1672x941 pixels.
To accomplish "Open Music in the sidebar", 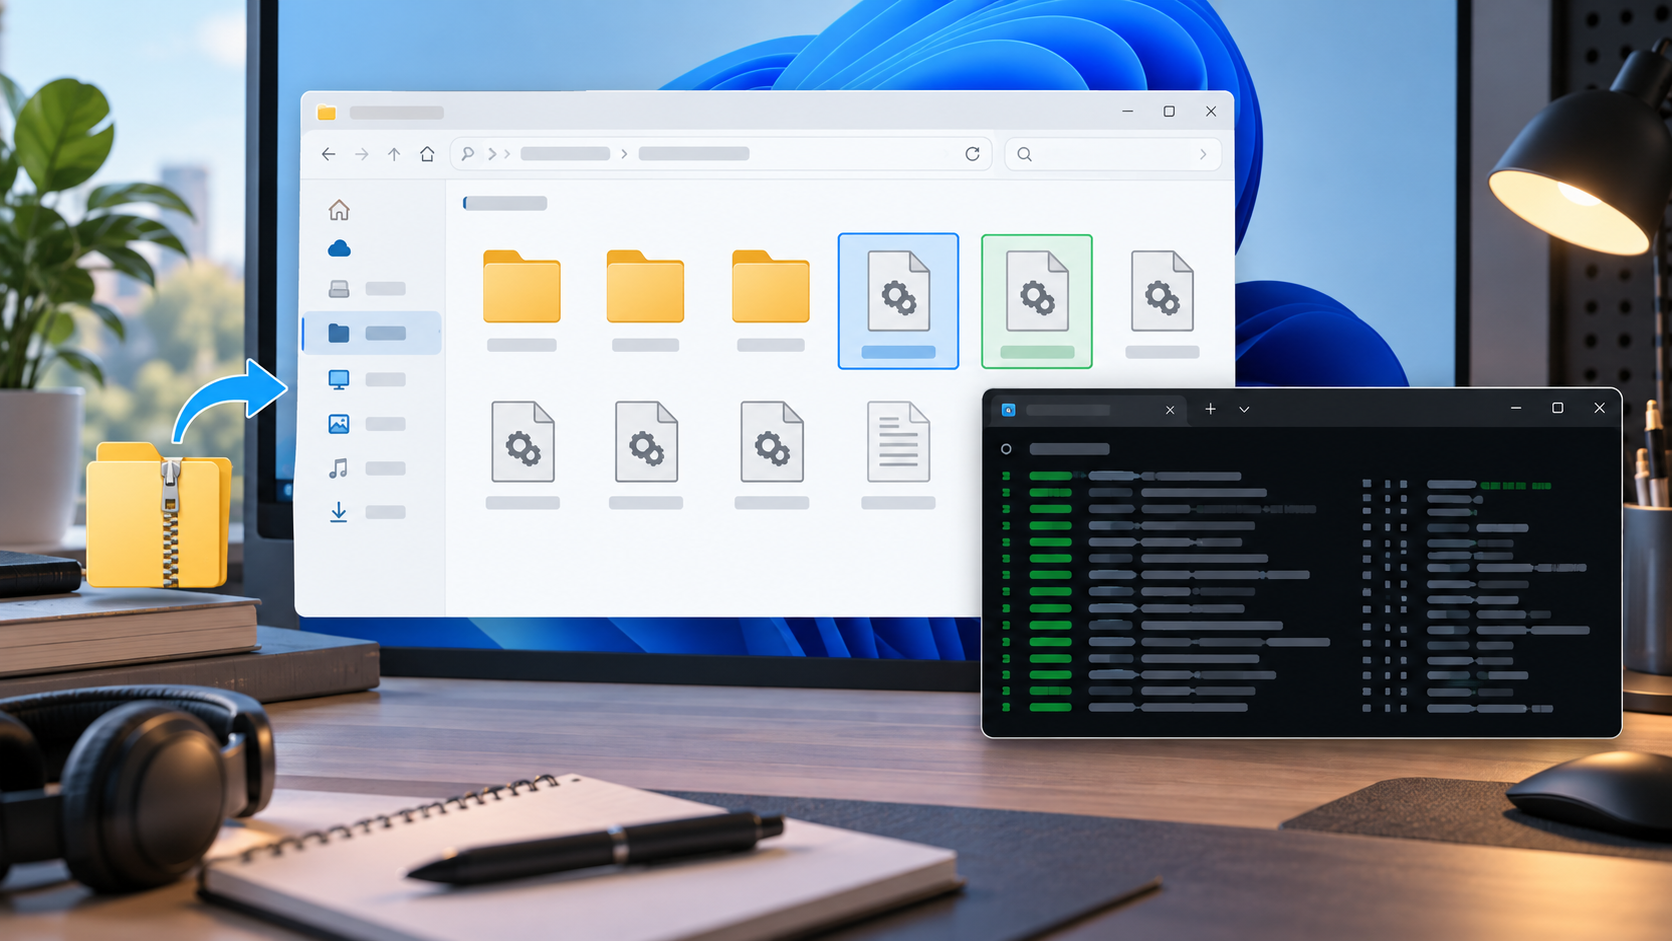I will point(367,468).
